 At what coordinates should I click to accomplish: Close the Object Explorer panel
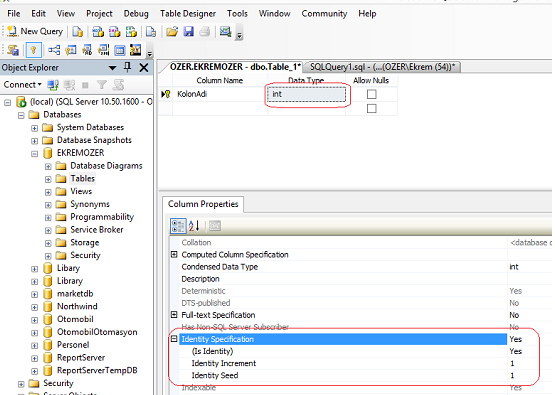(144, 67)
